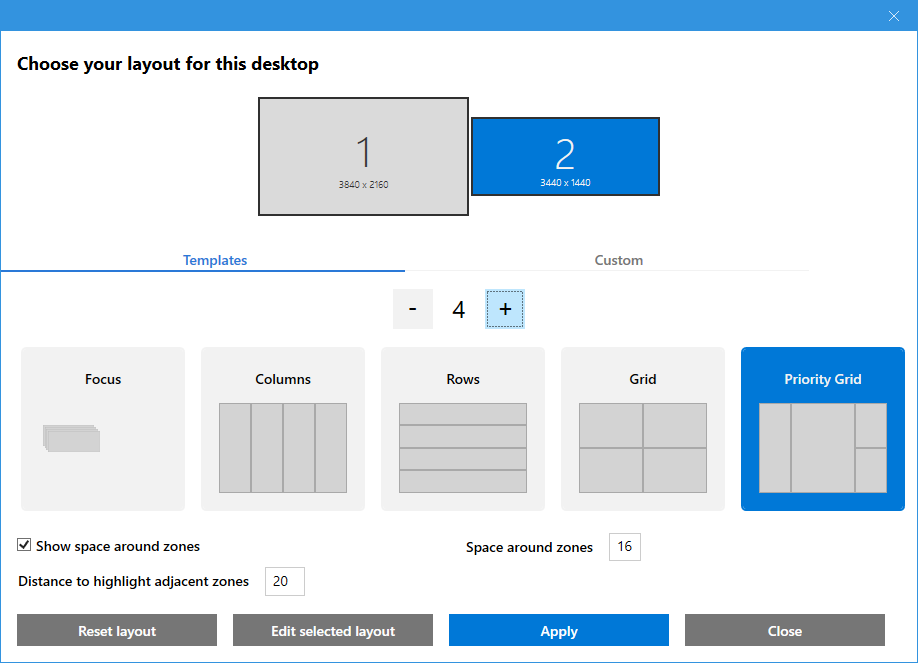Apply the selected layout

[x=559, y=631]
